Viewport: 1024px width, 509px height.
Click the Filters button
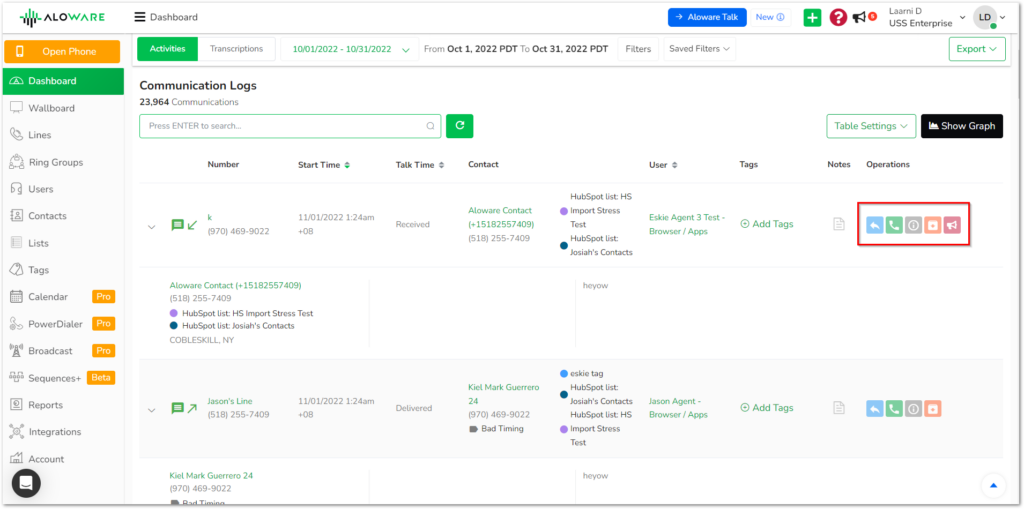click(x=638, y=49)
